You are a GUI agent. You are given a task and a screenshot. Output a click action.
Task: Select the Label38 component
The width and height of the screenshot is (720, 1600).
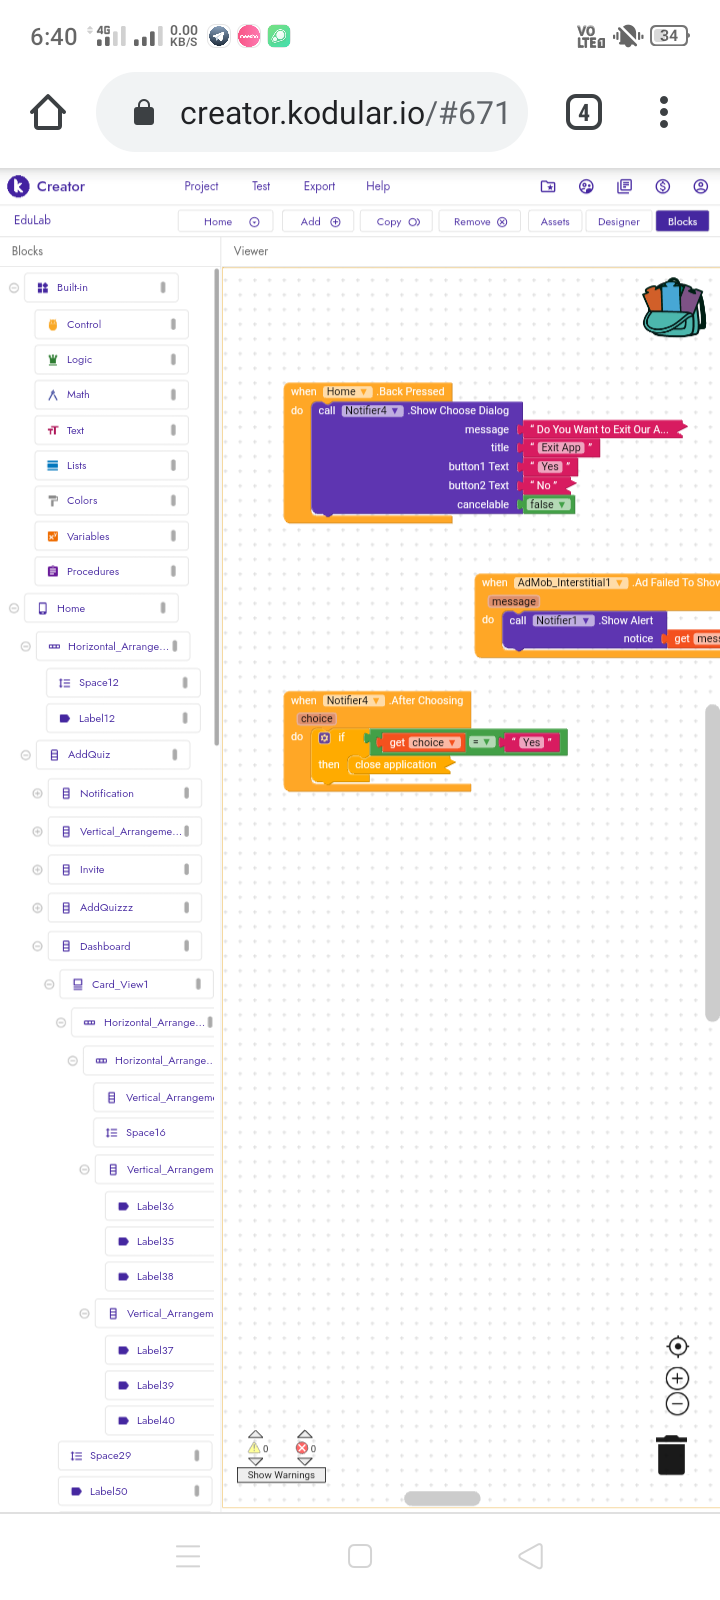(x=160, y=1277)
